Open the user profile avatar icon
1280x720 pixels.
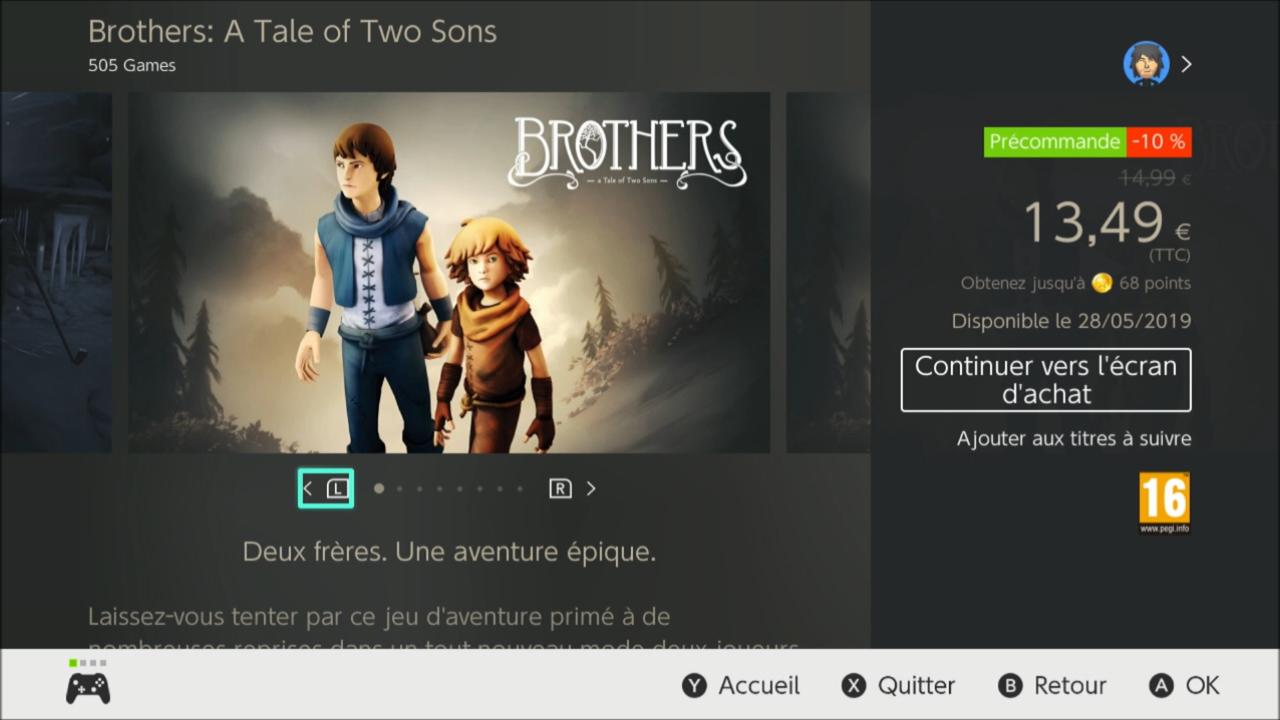pyautogui.click(x=1146, y=64)
